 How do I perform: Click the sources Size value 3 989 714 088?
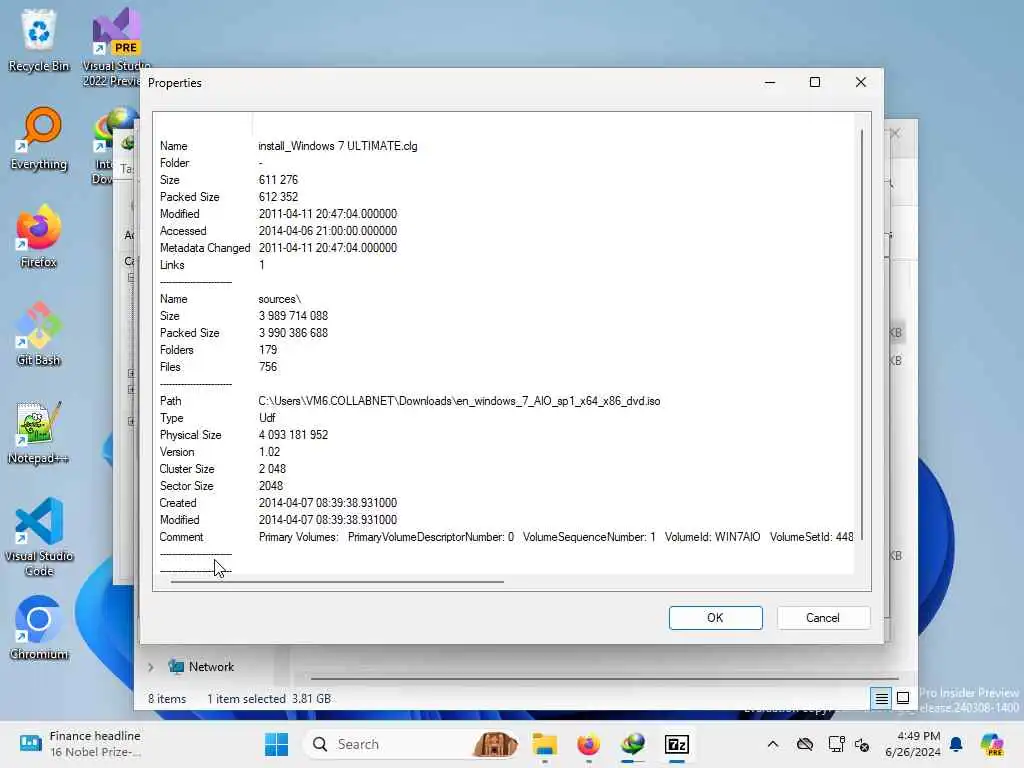[293, 316]
